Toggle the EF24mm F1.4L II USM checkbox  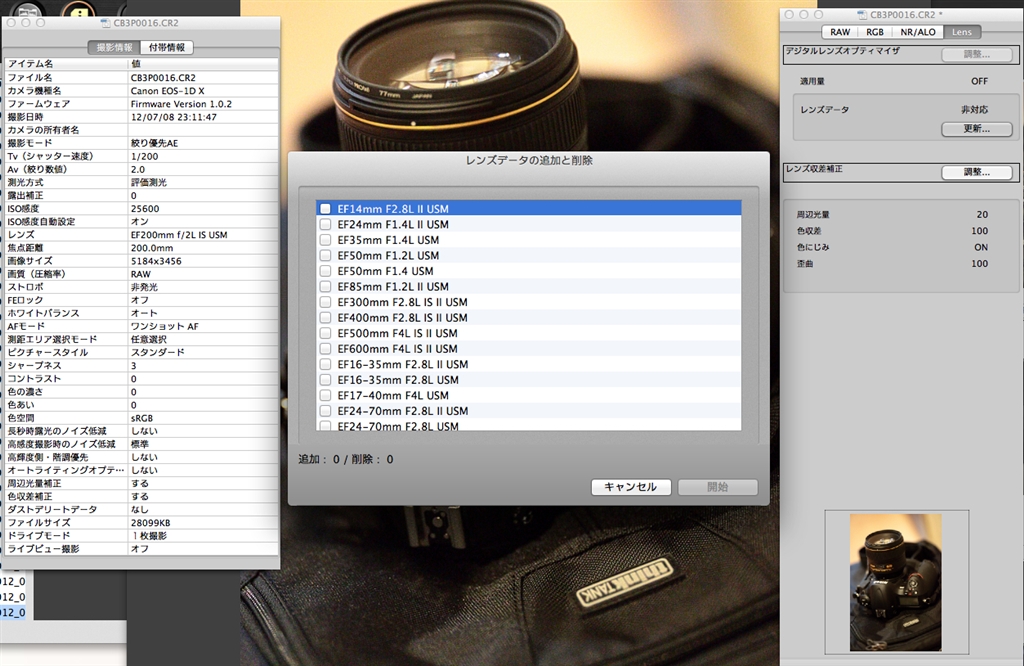325,224
